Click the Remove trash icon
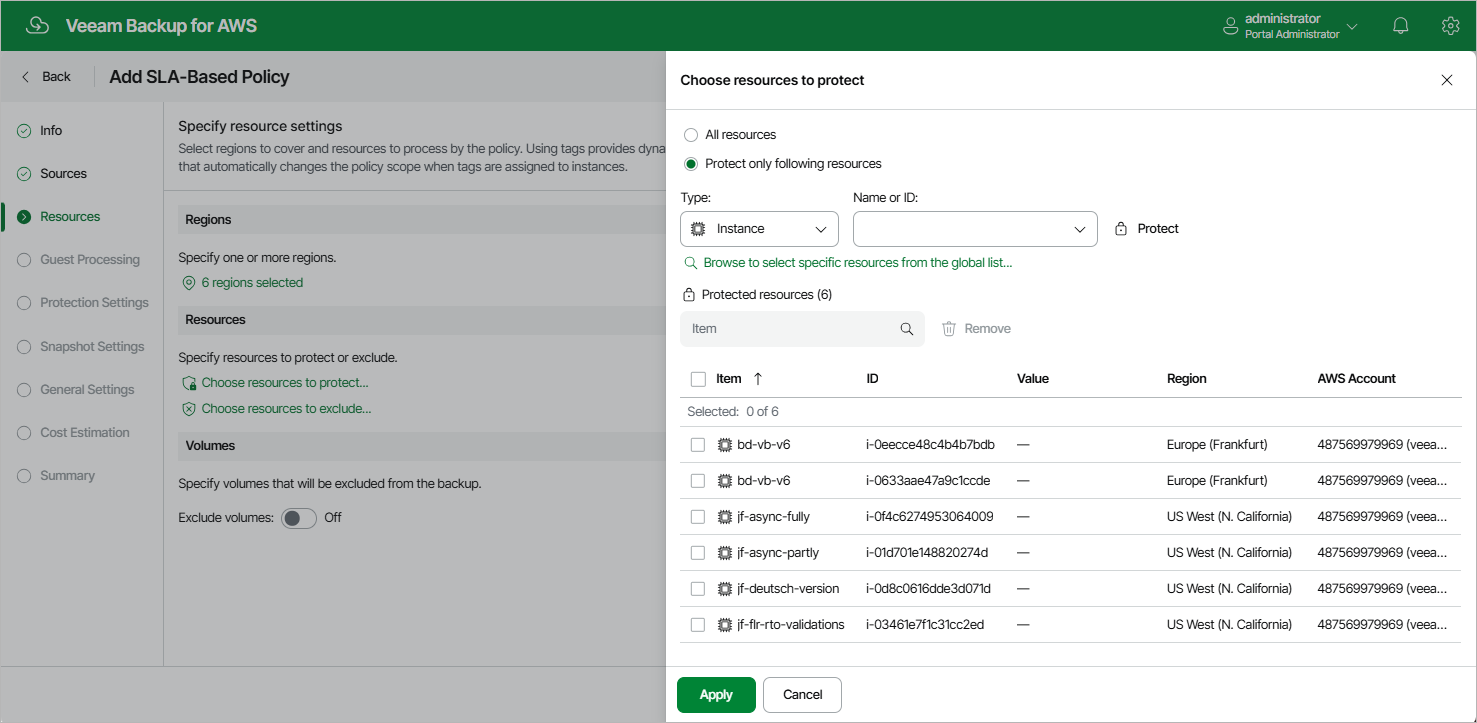The width and height of the screenshot is (1477, 723). 949,329
